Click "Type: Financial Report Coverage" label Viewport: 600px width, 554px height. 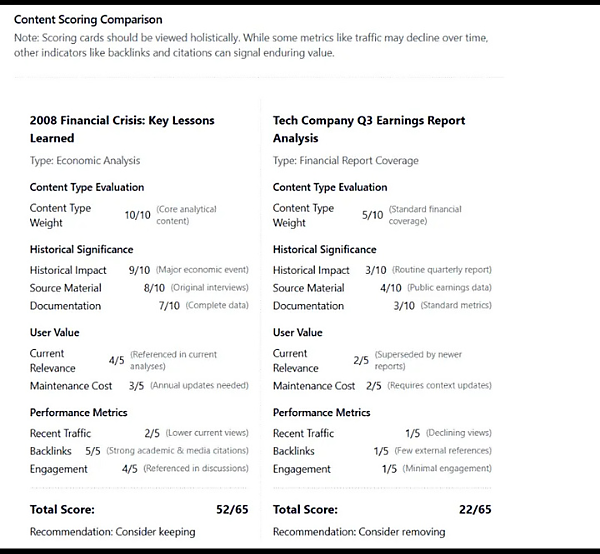click(x=345, y=160)
